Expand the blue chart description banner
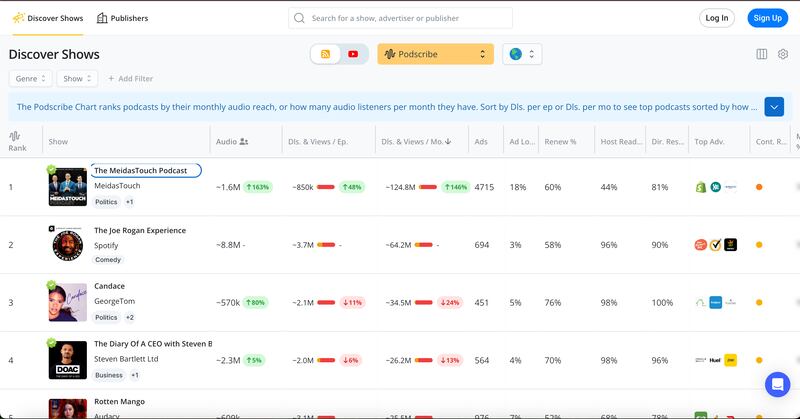 [774, 107]
